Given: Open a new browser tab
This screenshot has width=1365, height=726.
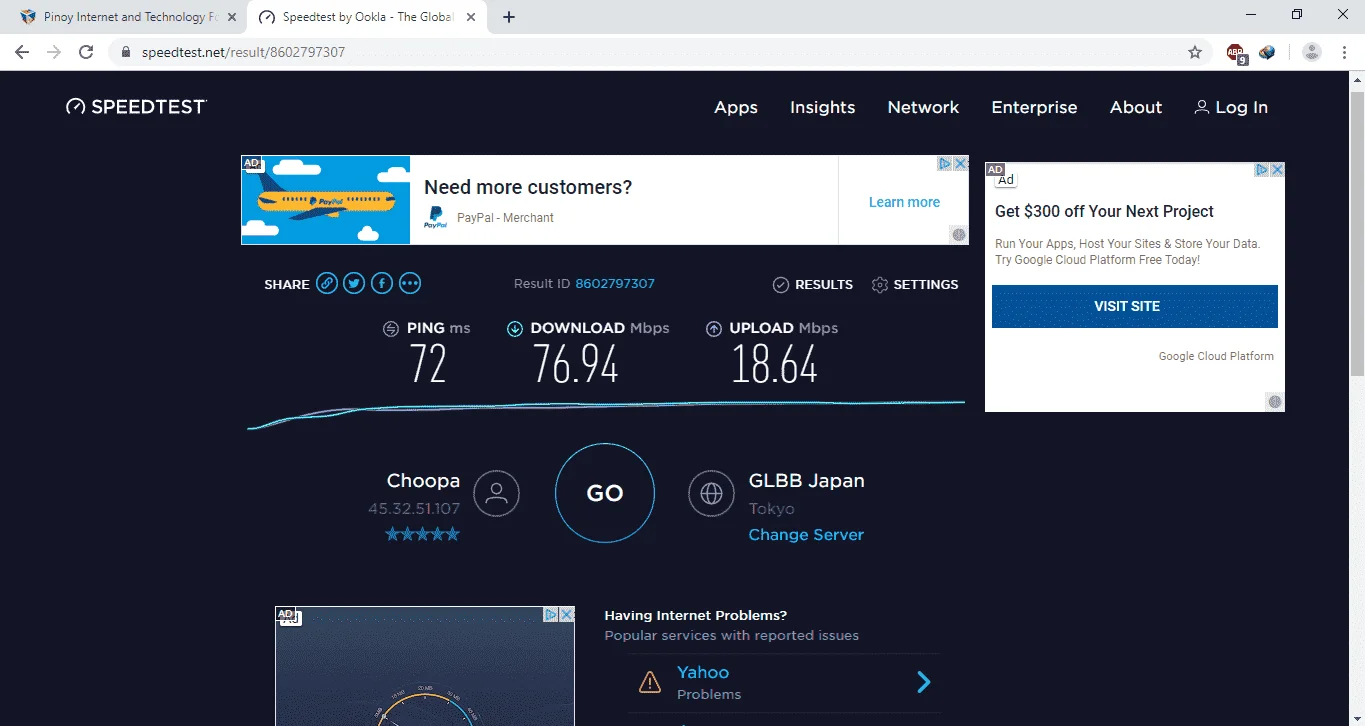Looking at the screenshot, I should click(509, 17).
